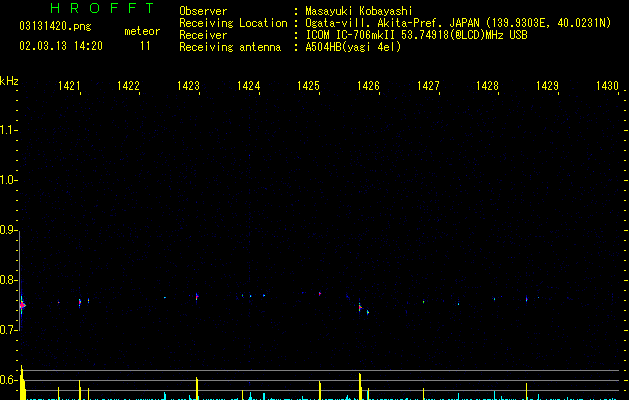This screenshot has height=400, width=629.
Task: Click the 0.7 kHz frequency label
Action: (8, 330)
